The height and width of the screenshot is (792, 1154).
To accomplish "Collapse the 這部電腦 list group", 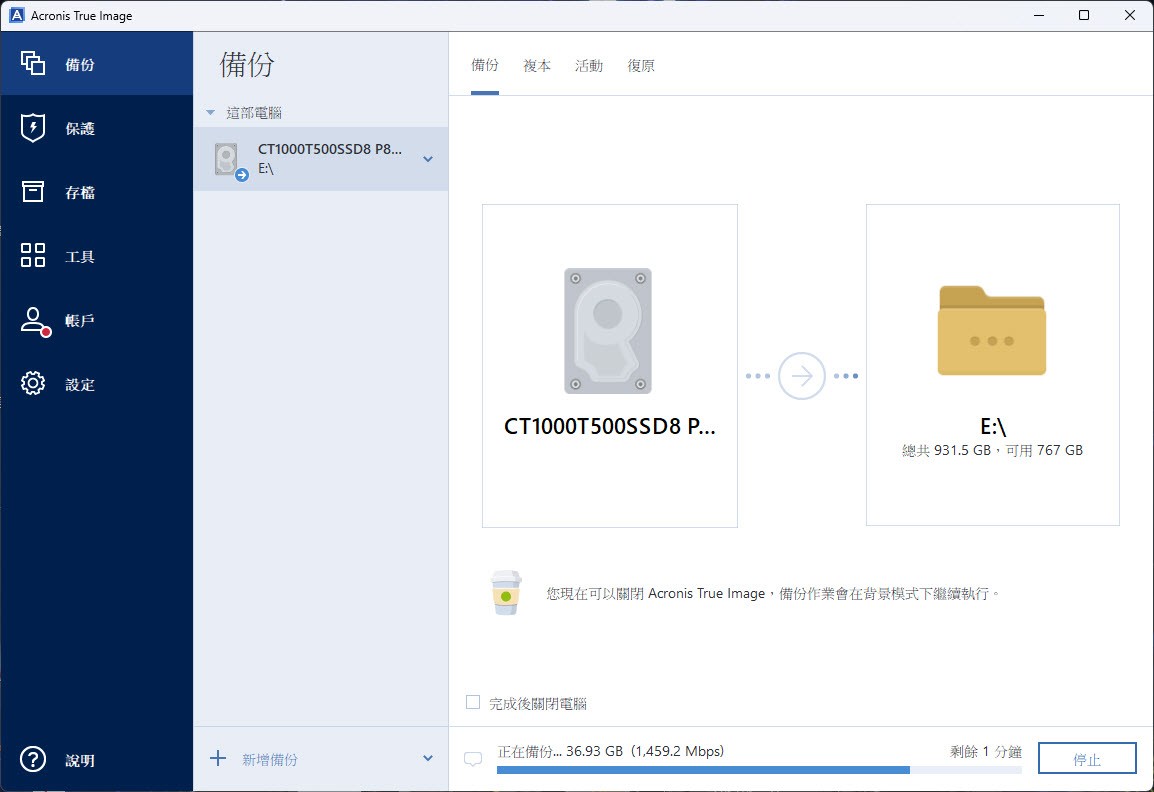I will [210, 113].
